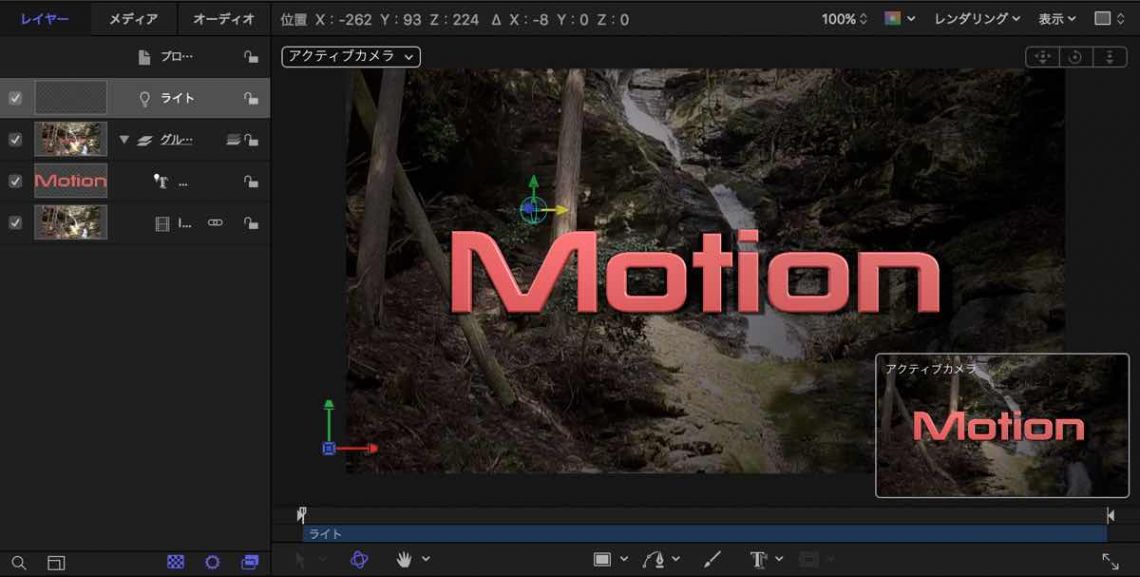Switch to the オーディオ tab

pos(223,19)
